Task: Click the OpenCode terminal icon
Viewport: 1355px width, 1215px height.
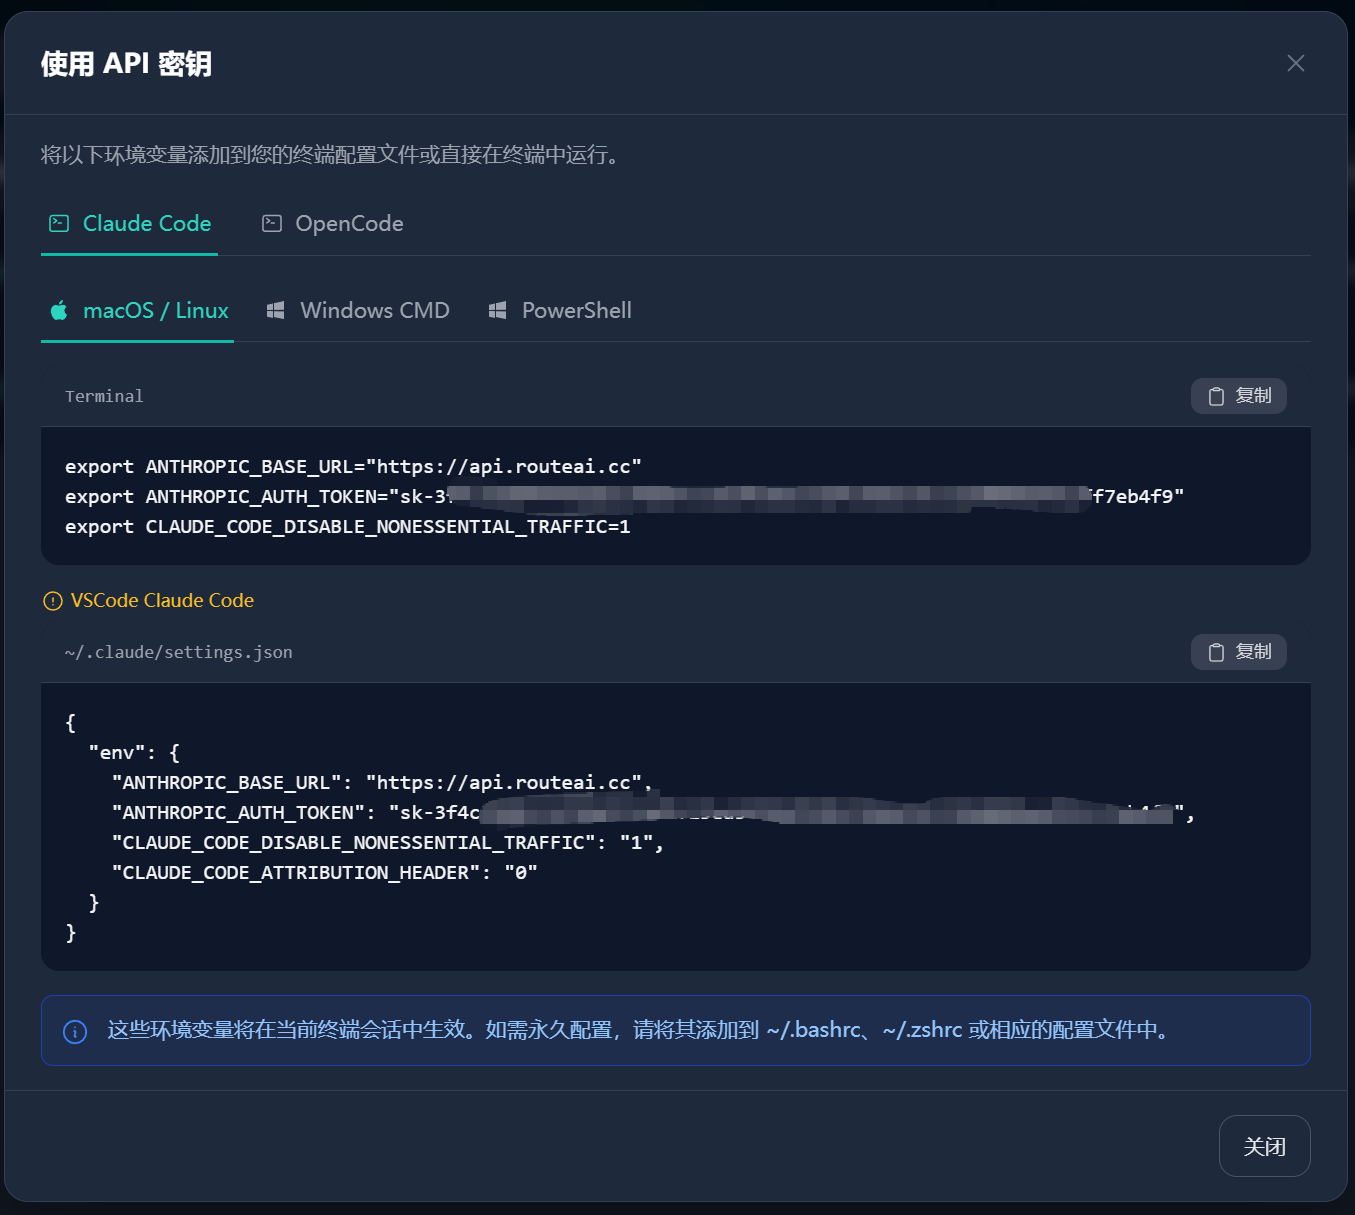Action: 272,223
